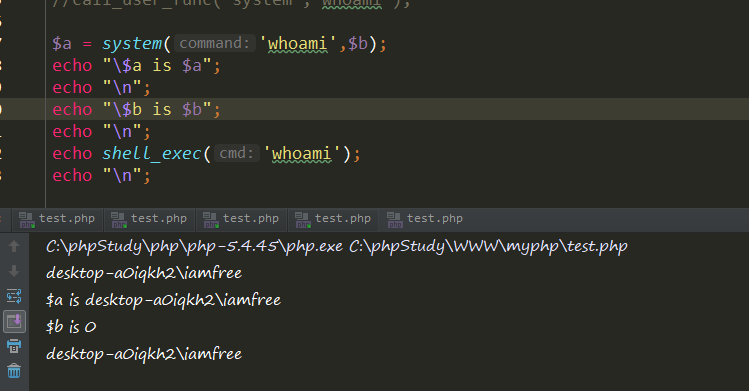This screenshot has height=391, width=749.
Task: Click the php.exe command path line in the console
Action: point(336,246)
